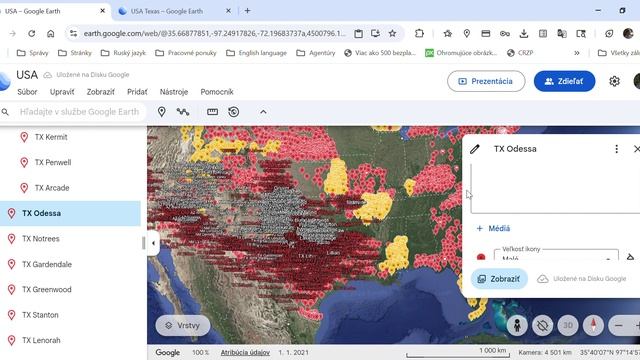
Task: Open a new browser tab
Action: (247, 11)
